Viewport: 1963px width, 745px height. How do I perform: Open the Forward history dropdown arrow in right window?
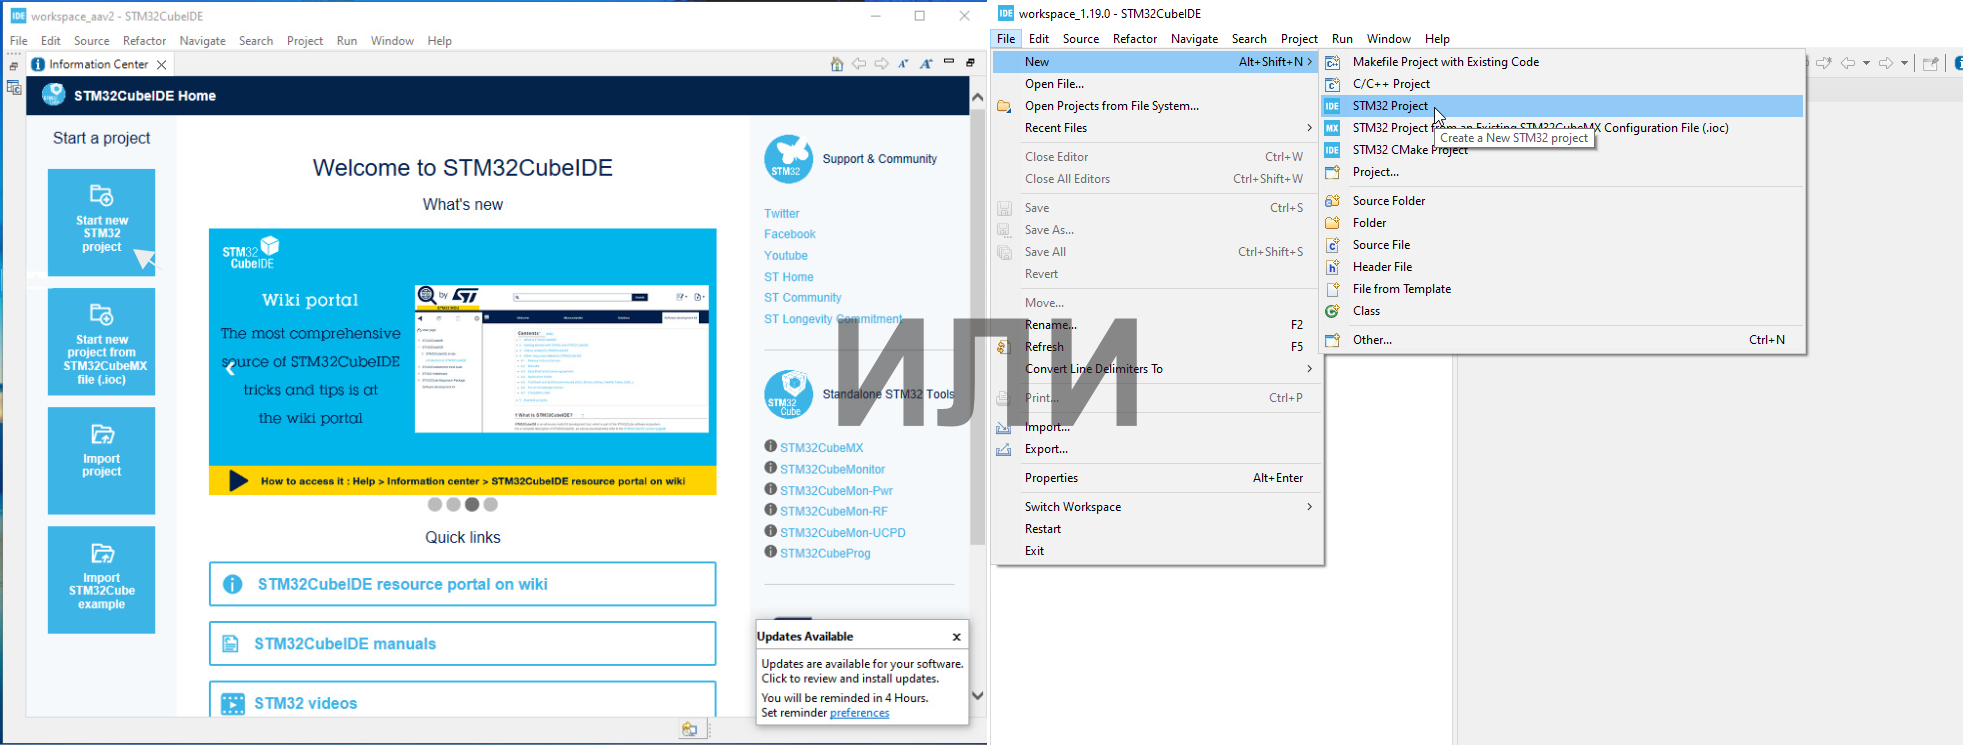(1904, 63)
